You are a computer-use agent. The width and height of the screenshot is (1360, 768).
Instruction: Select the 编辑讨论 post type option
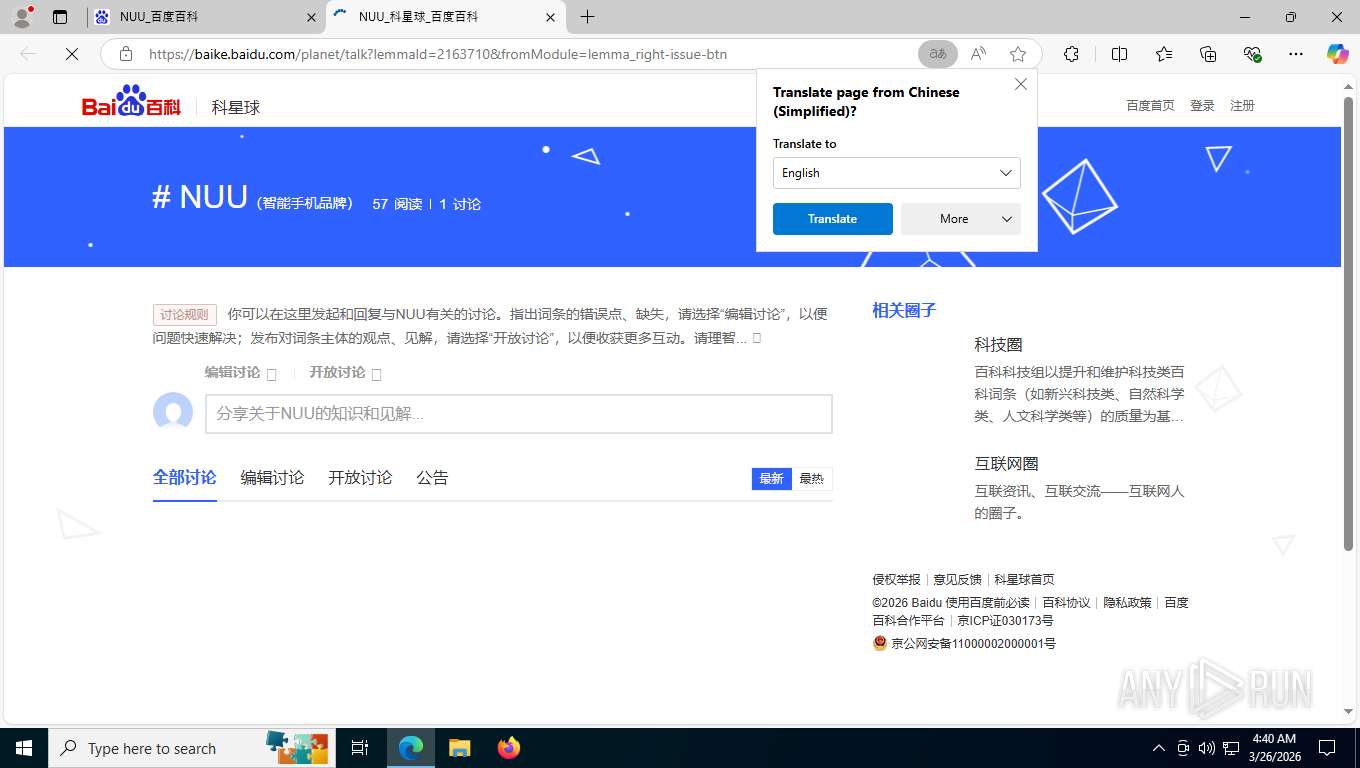240,372
